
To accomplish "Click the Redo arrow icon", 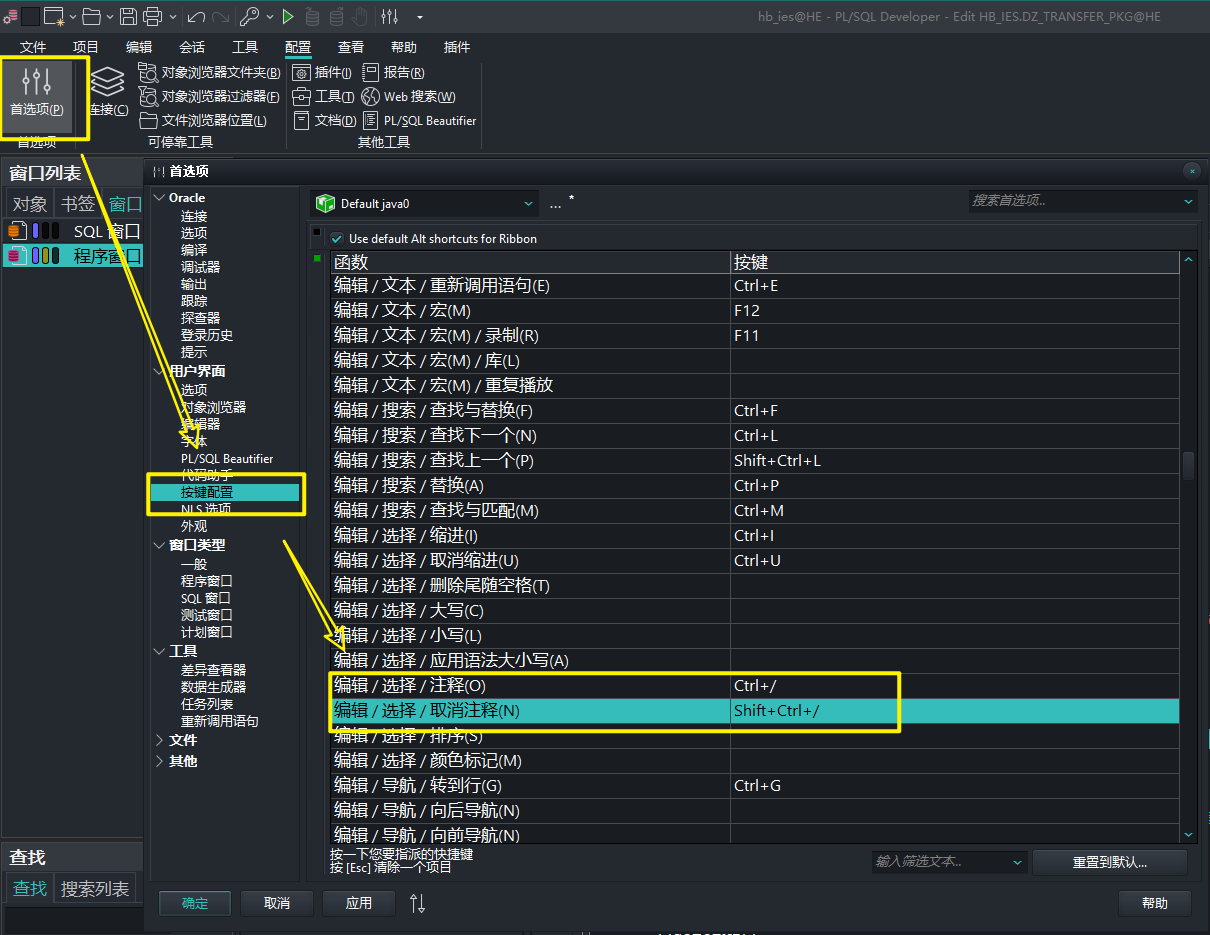I will [220, 16].
